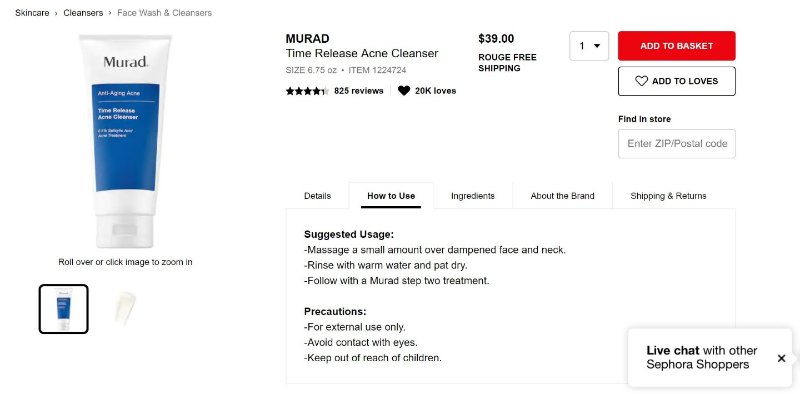Click the heart icon beside 20K loves

[x=404, y=91]
